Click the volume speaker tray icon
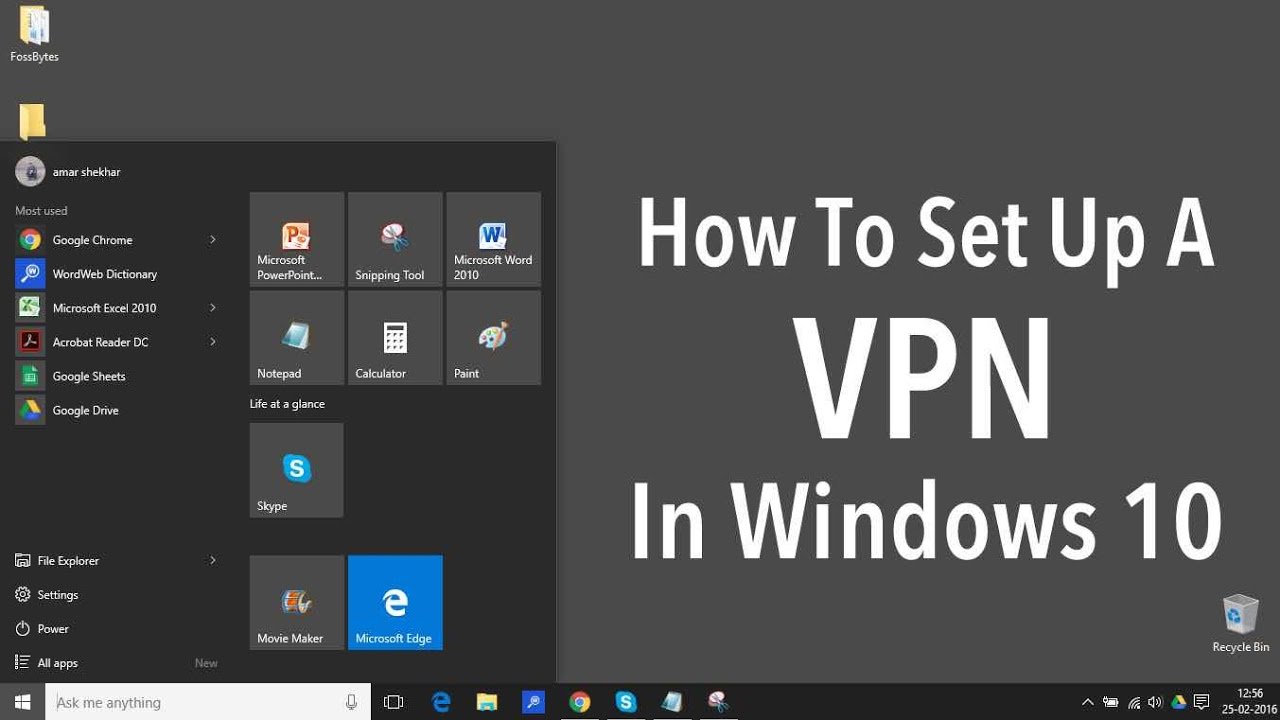This screenshot has height=720, width=1280. coord(1156,702)
